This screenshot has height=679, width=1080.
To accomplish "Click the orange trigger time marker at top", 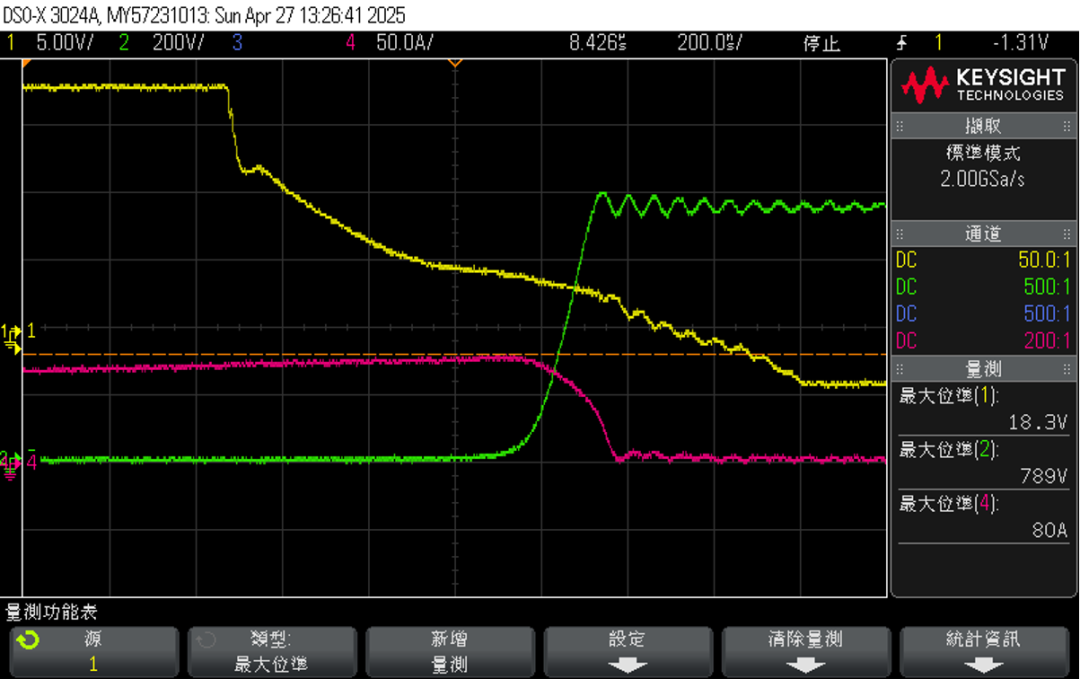I will [455, 63].
